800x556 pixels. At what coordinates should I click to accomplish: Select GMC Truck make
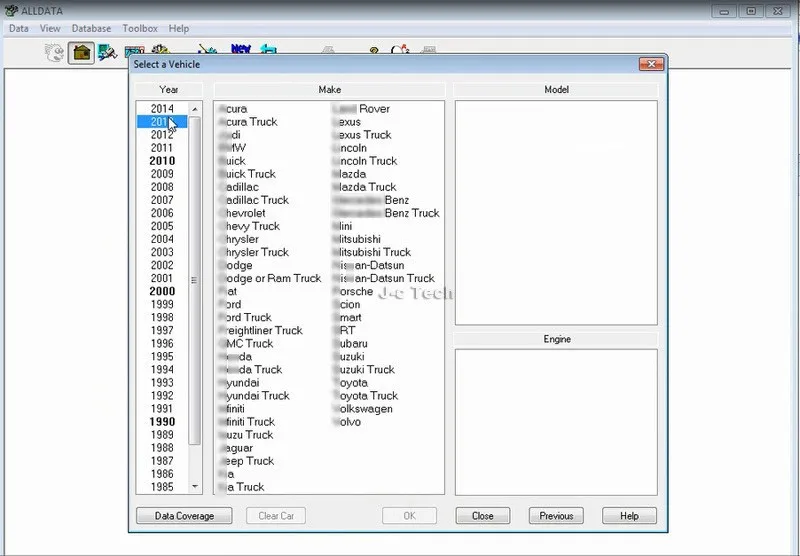click(x=246, y=343)
